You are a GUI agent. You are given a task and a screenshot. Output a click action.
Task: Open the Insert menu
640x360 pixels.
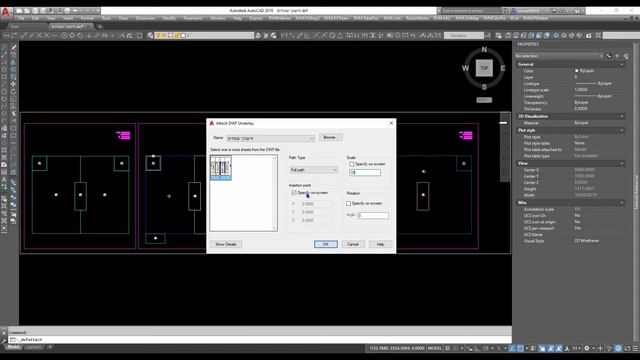[68, 18]
